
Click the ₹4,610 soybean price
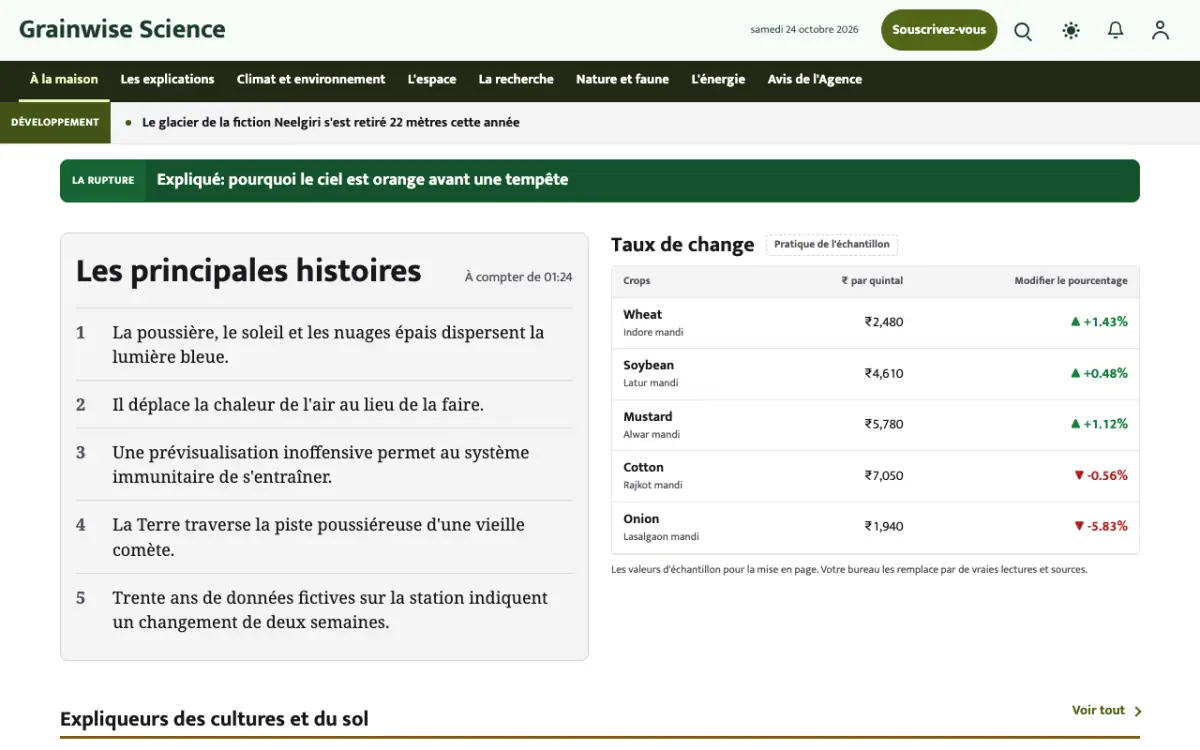(884, 373)
